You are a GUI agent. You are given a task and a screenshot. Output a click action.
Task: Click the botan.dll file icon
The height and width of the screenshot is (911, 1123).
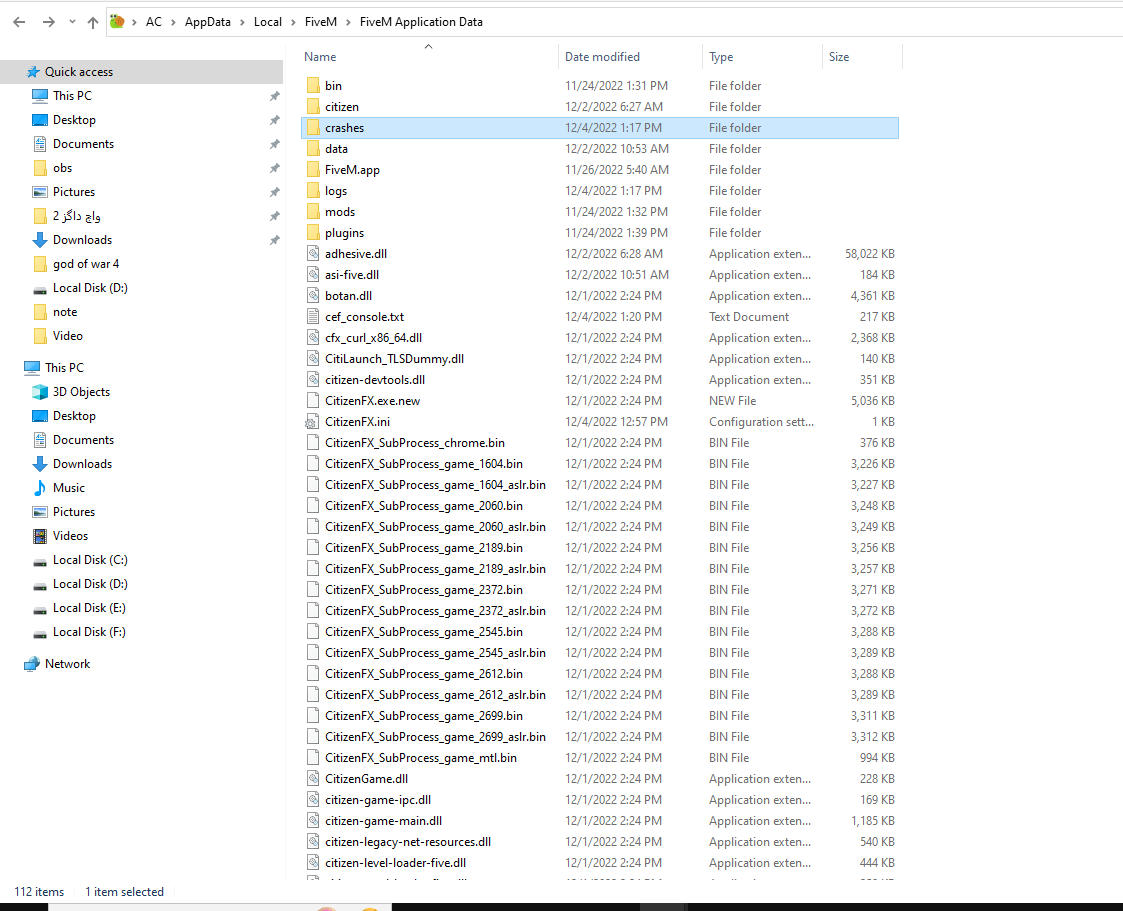click(x=313, y=295)
